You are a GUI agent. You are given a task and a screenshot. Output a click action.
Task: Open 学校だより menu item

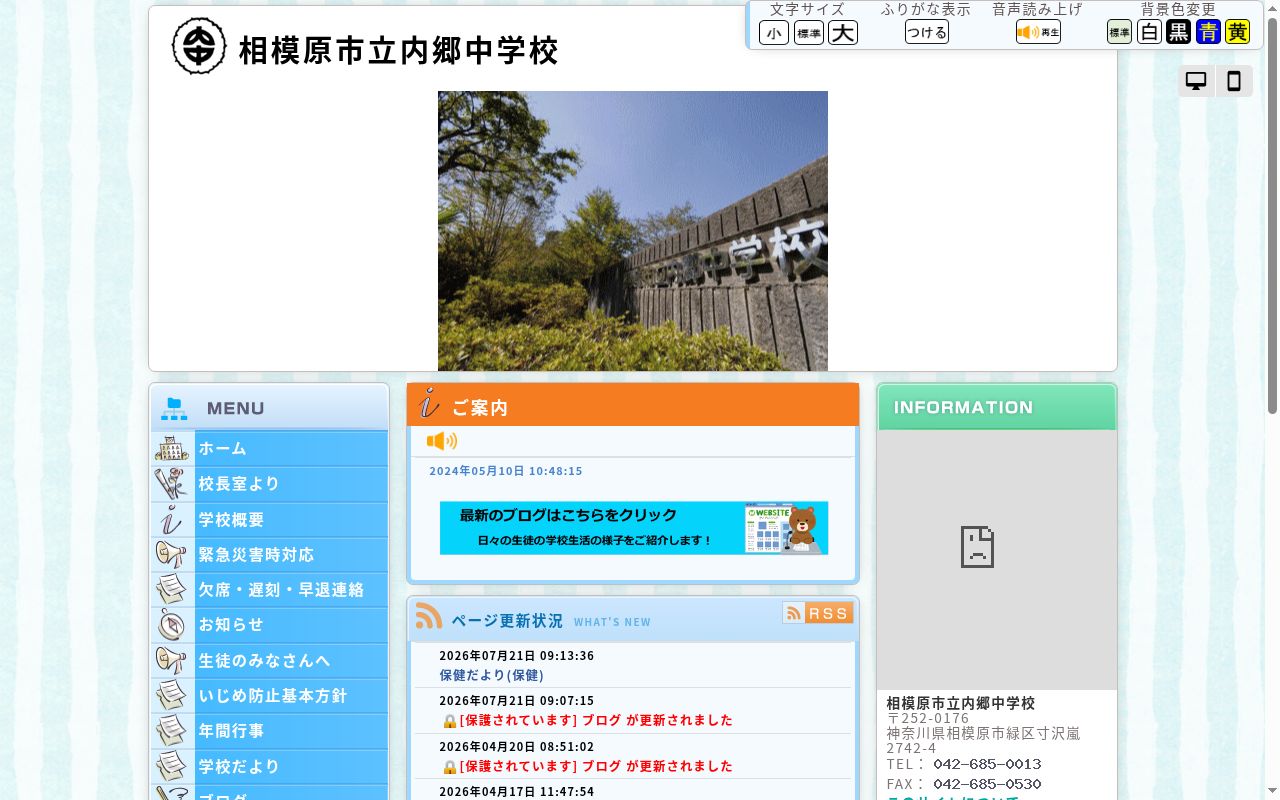269,767
